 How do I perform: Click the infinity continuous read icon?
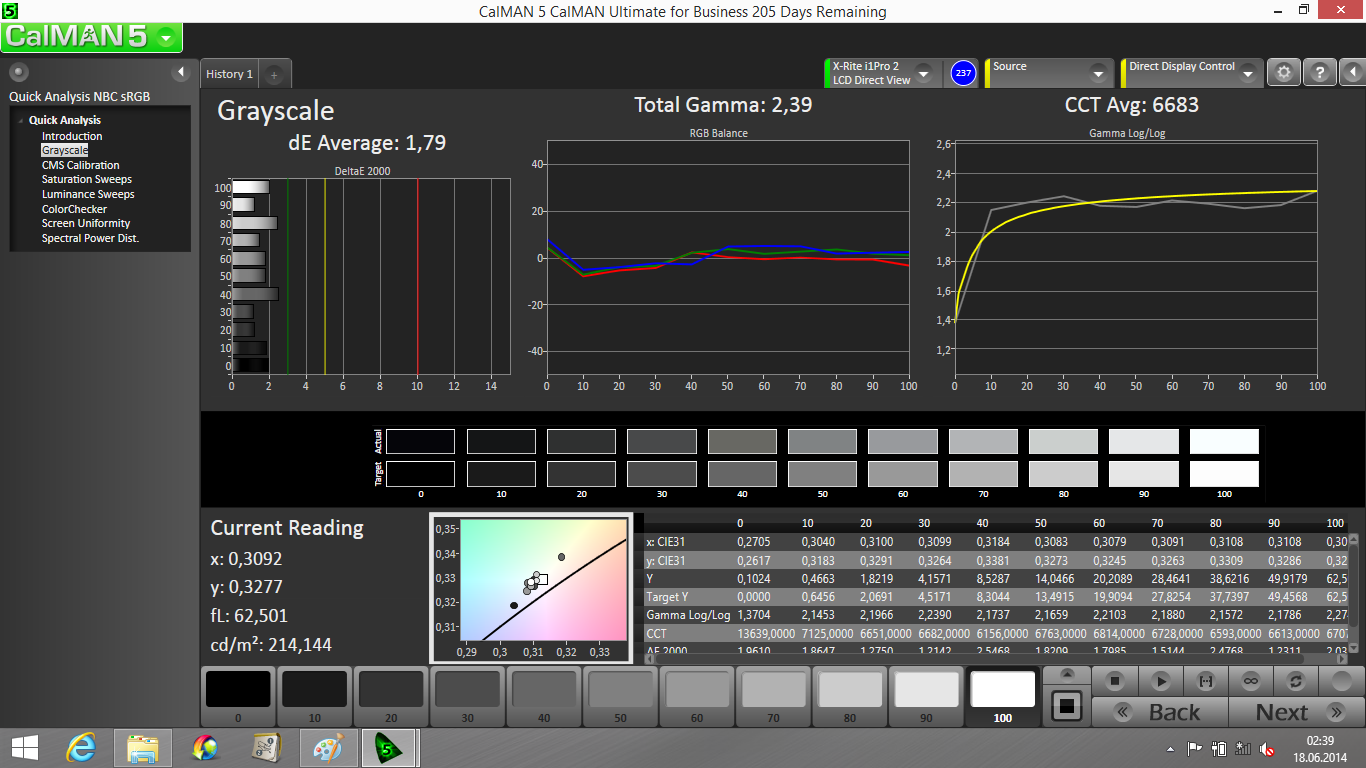(1250, 681)
